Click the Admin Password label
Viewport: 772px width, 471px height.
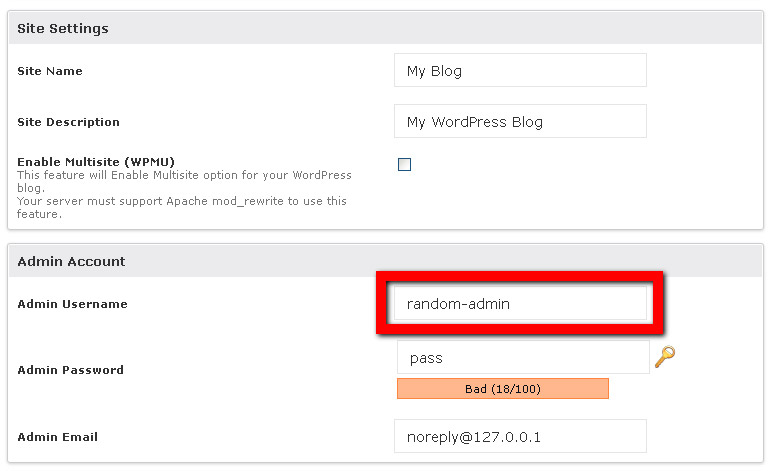click(x=70, y=370)
